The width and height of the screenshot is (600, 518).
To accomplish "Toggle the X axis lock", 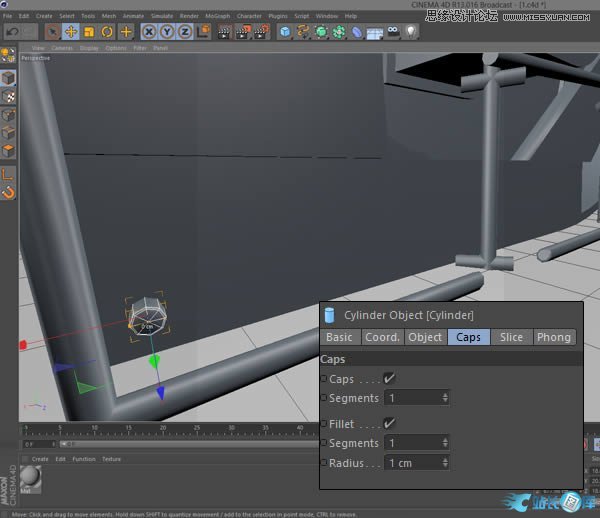I will (149, 32).
